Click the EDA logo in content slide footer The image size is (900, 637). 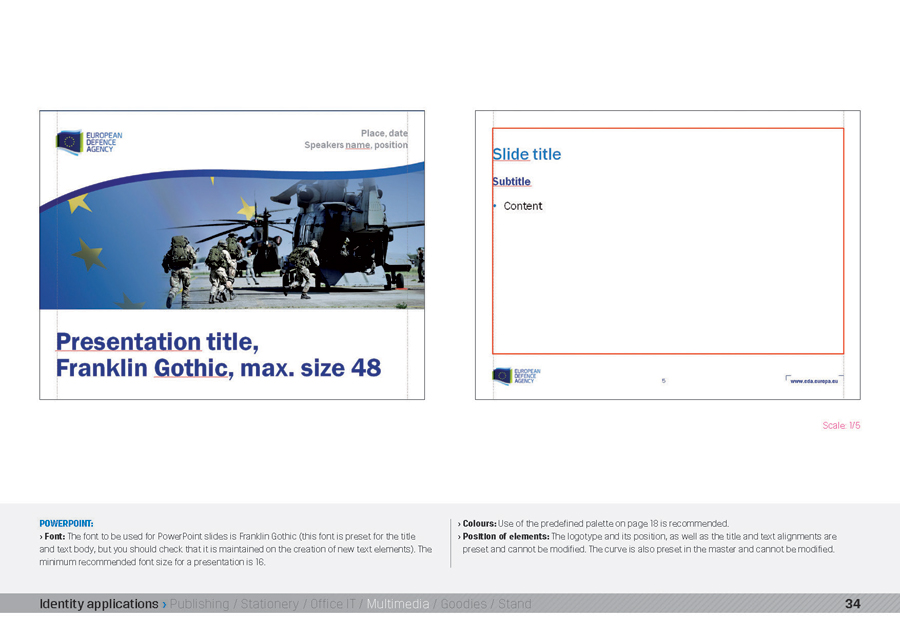pyautogui.click(x=516, y=376)
